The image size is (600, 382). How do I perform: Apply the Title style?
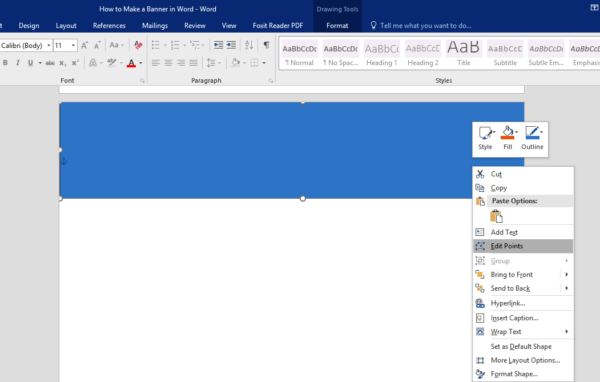pos(464,54)
